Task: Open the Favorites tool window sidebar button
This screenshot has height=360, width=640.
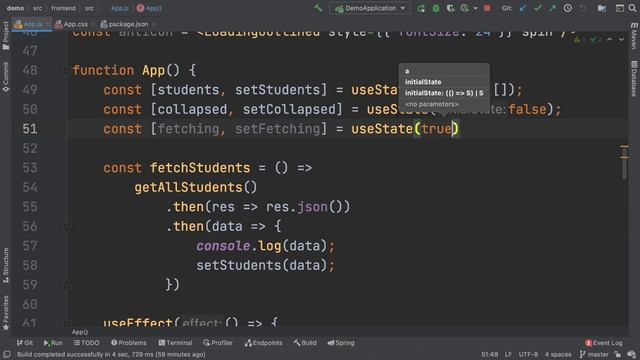Action: tap(6, 313)
